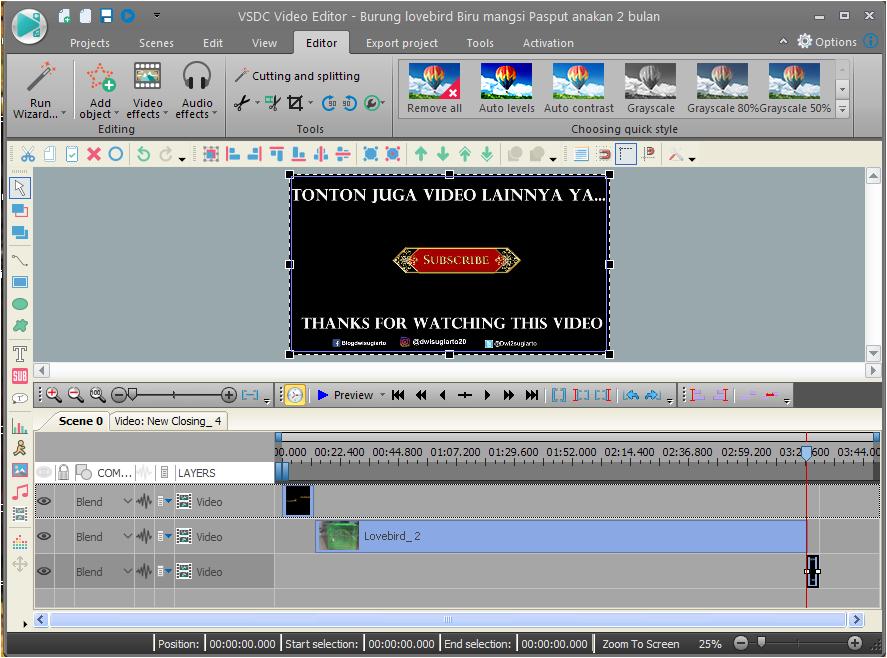Open Blend dropdown on bottom Video layer

(x=127, y=571)
